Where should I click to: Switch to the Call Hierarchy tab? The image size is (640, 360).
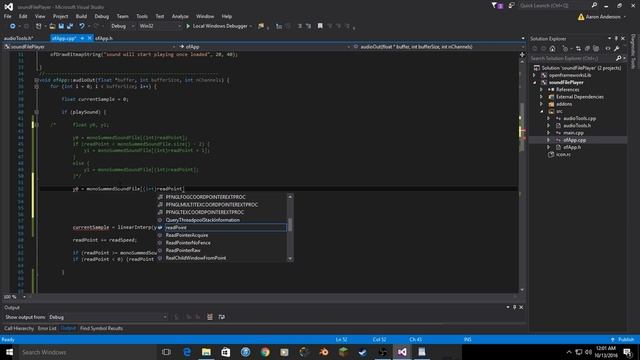click(x=19, y=328)
